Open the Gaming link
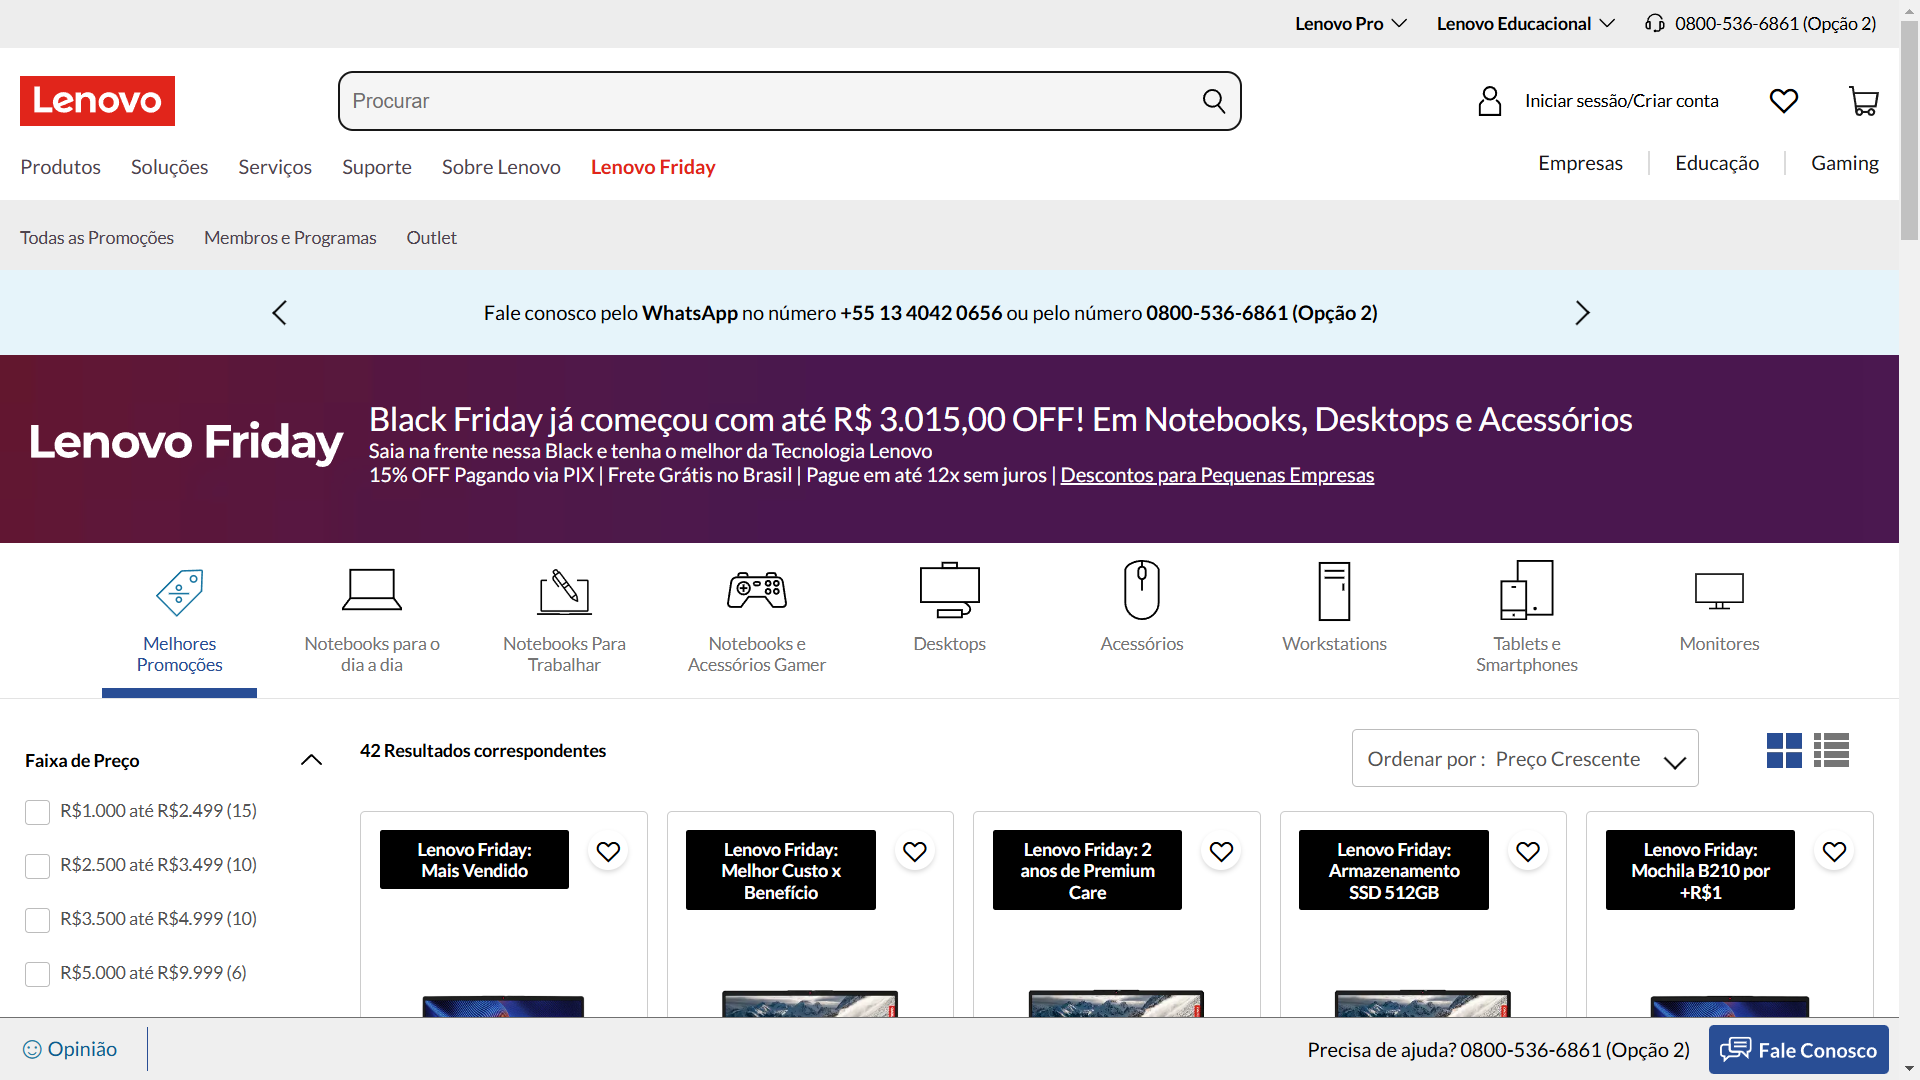The height and width of the screenshot is (1080, 1920). [x=1845, y=163]
